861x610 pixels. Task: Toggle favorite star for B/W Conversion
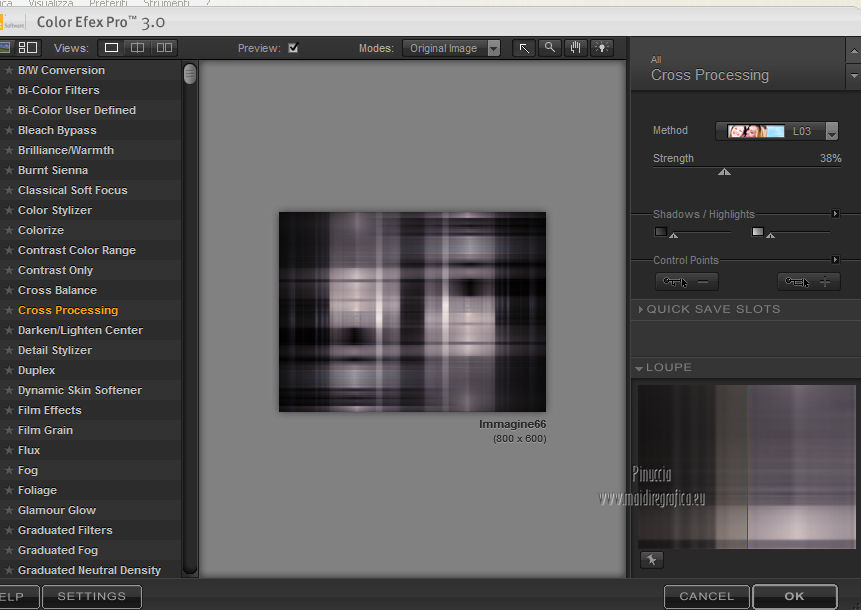point(8,70)
